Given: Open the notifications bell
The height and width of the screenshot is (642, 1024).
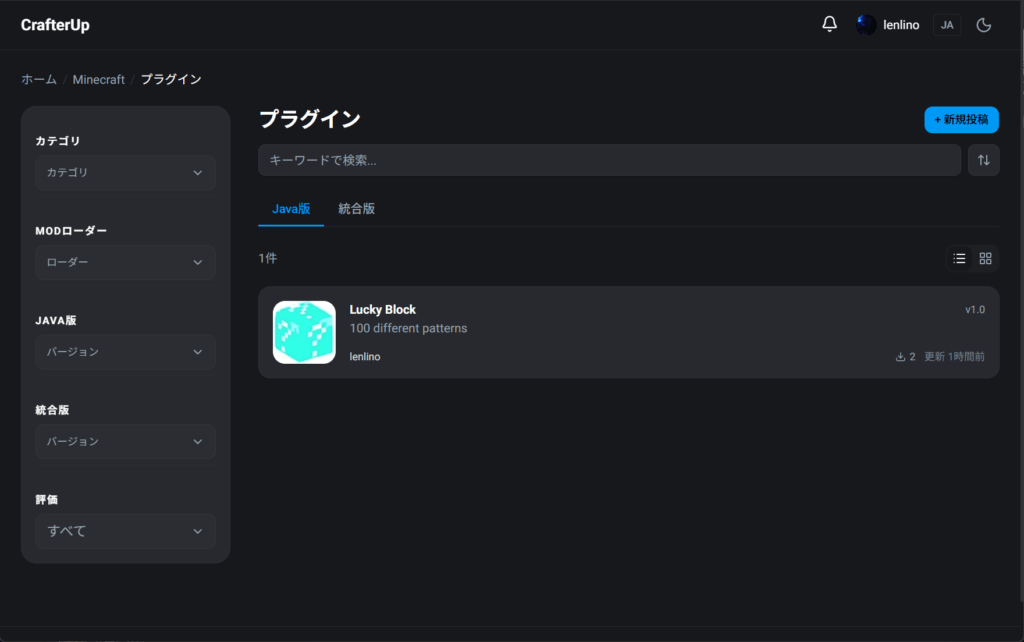Looking at the screenshot, I should (x=829, y=25).
